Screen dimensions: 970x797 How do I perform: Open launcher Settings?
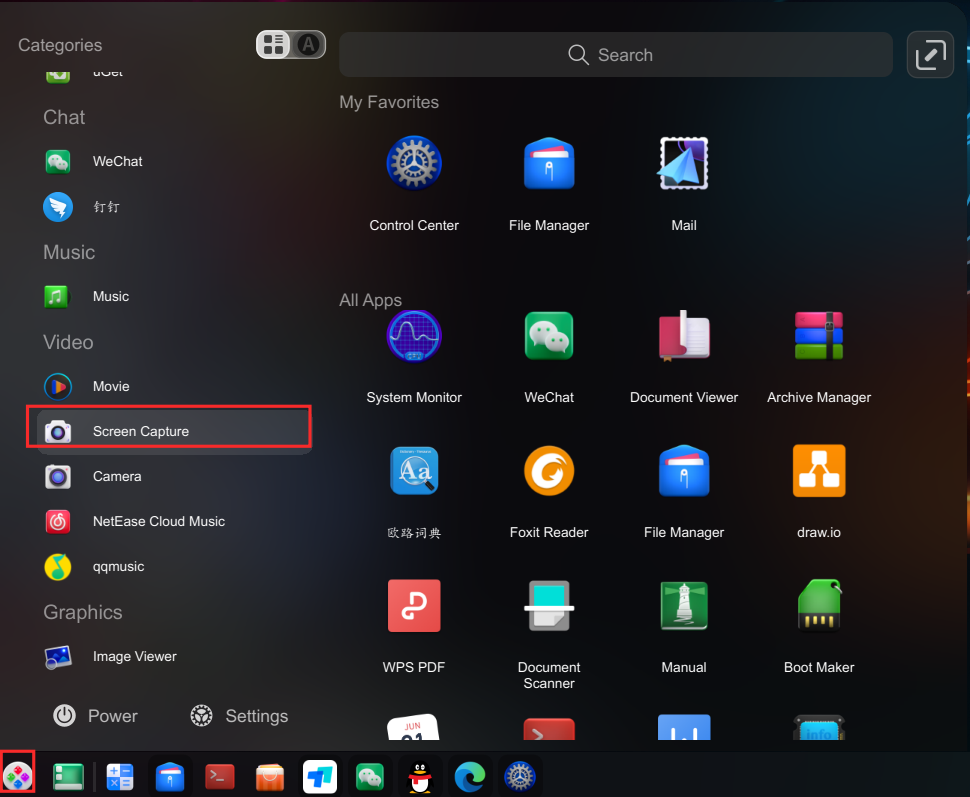tap(239, 716)
